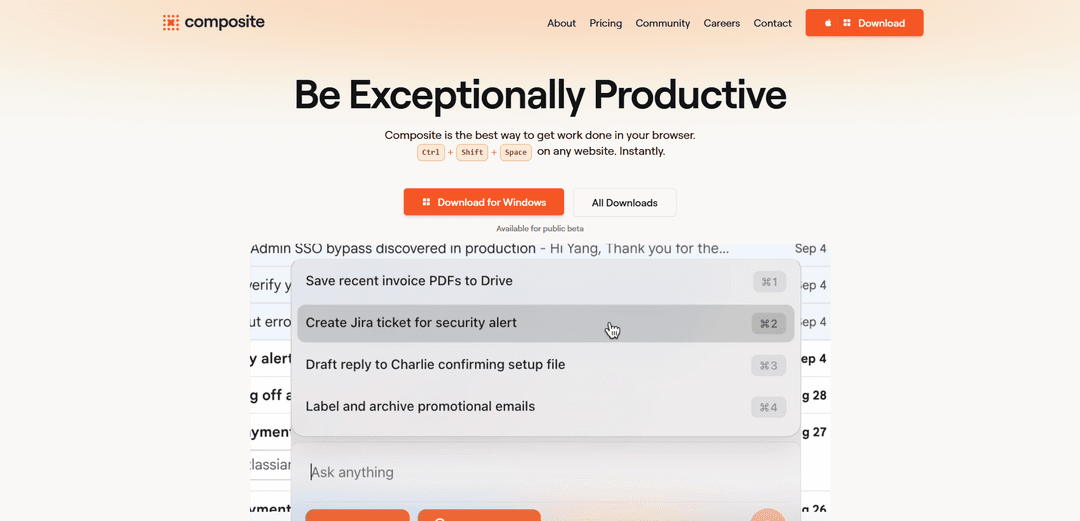Click the ⌘4 shortcut badge
Image resolution: width=1080 pixels, height=521 pixels.
coord(768,407)
